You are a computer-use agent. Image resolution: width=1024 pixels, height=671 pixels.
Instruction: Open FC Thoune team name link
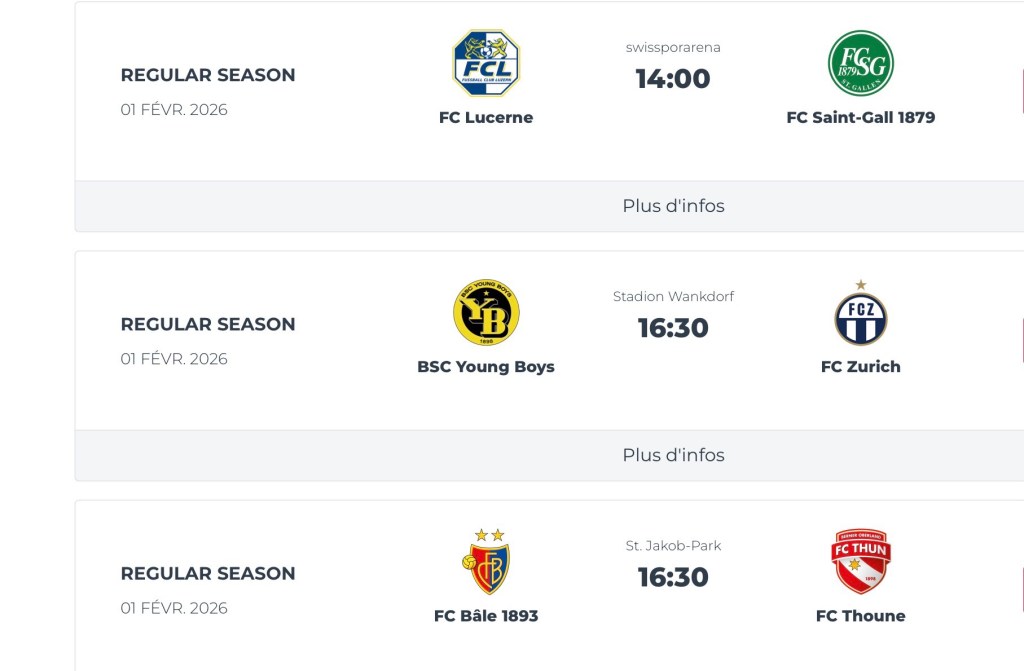point(860,616)
